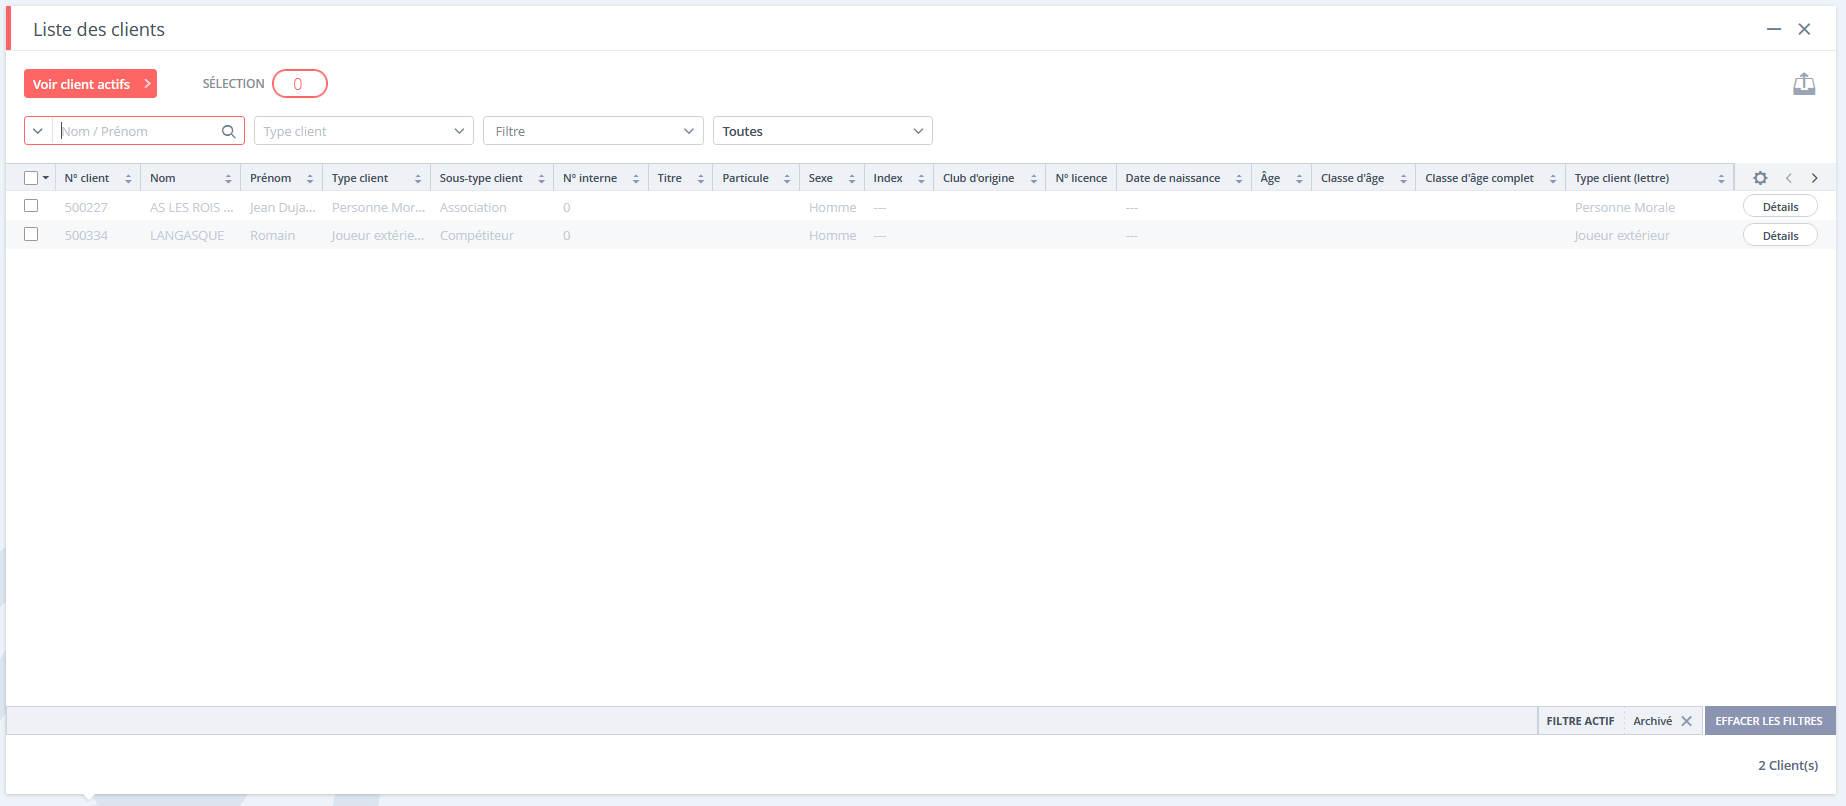Viewport: 1846px width, 806px height.
Task: Click the 2 Client(s) count text
Action: tap(1788, 765)
